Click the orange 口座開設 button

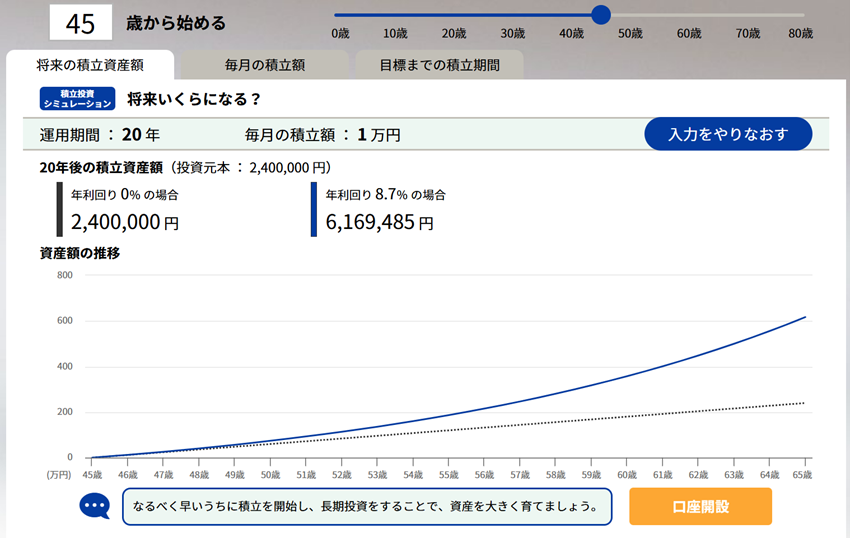click(x=700, y=506)
